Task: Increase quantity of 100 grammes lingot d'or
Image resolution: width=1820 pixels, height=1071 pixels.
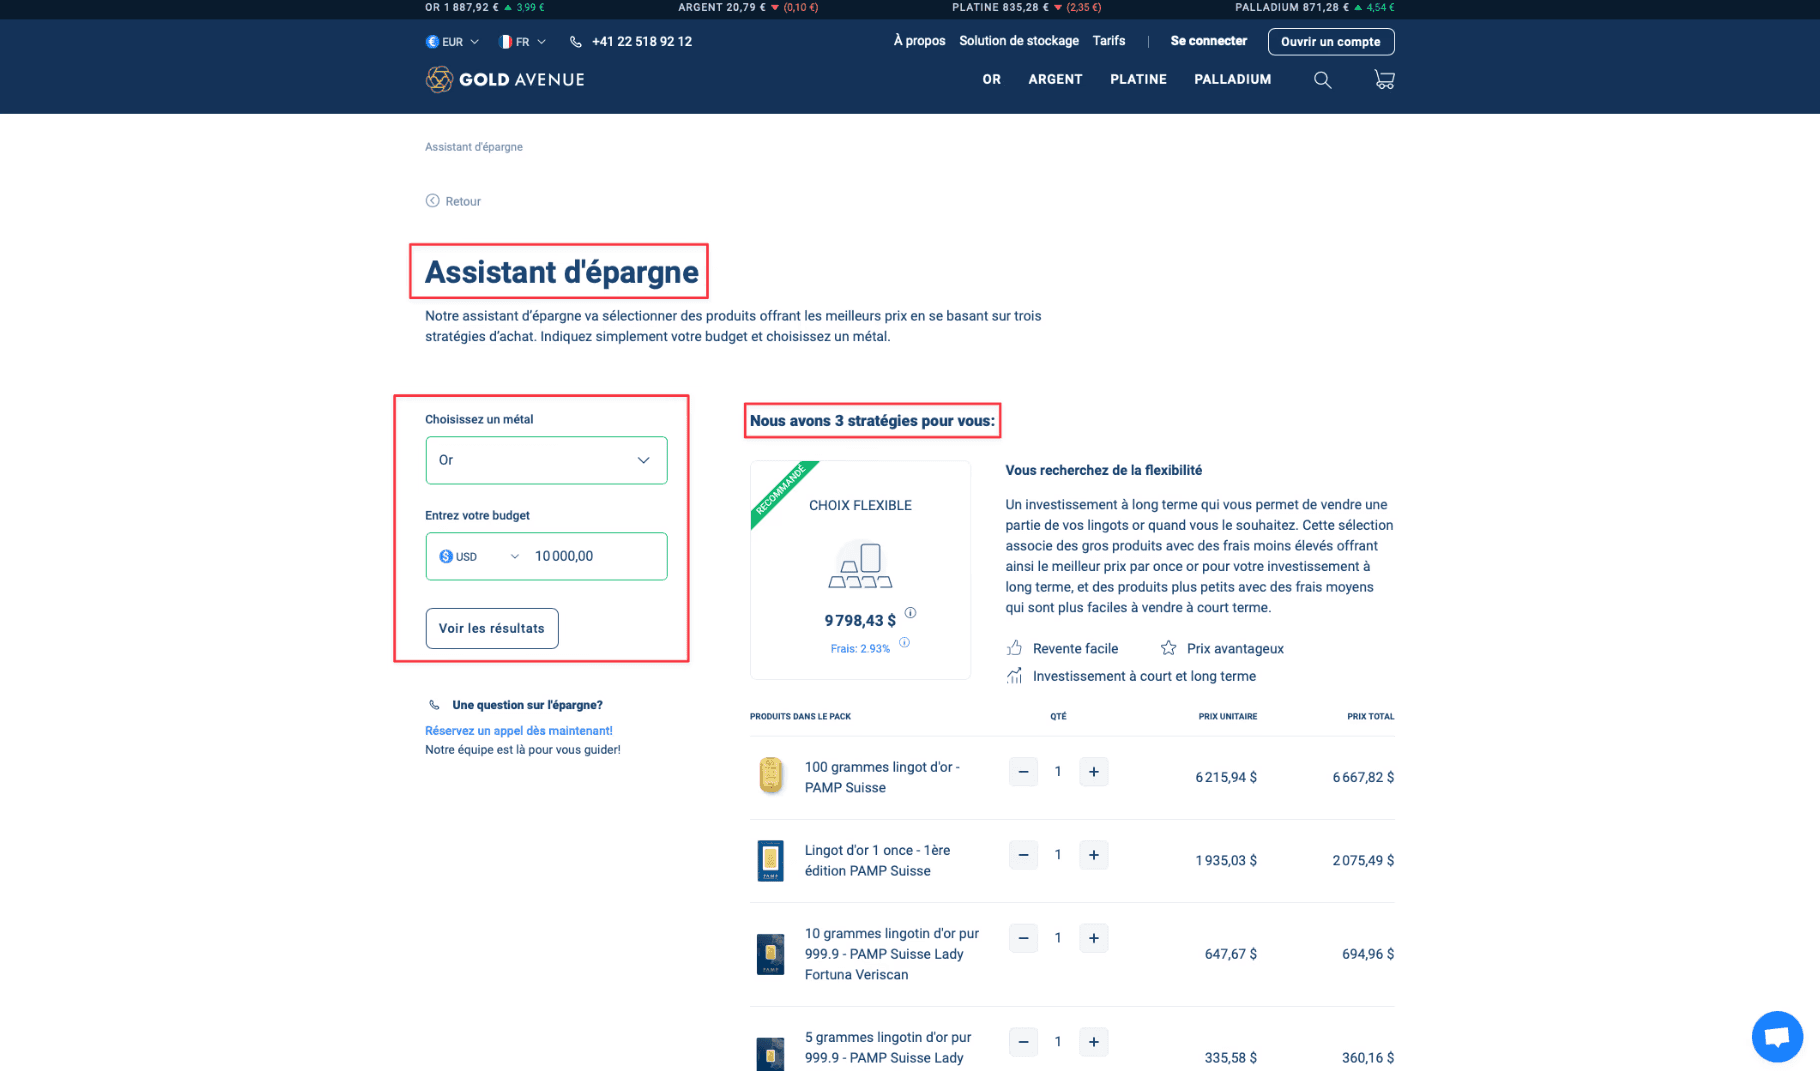Action: click(x=1094, y=772)
